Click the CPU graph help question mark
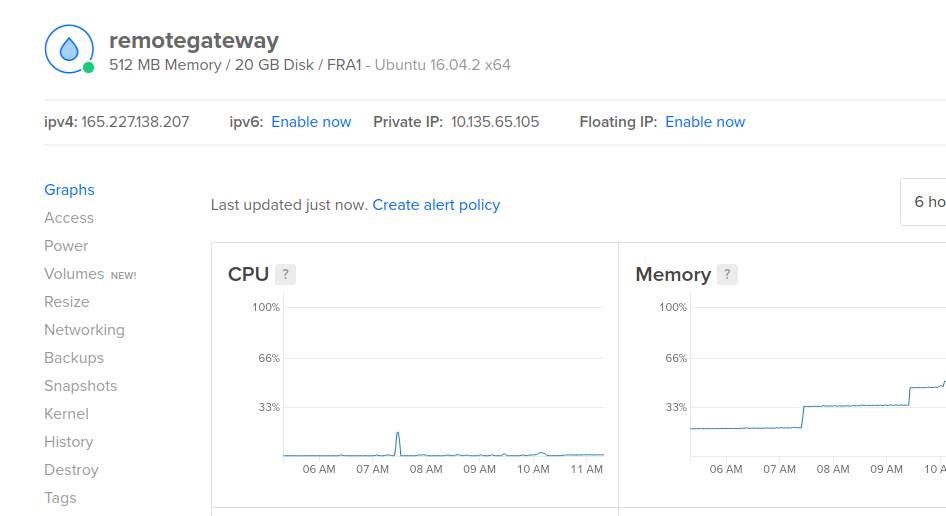Image resolution: width=946 pixels, height=516 pixels. [285, 274]
